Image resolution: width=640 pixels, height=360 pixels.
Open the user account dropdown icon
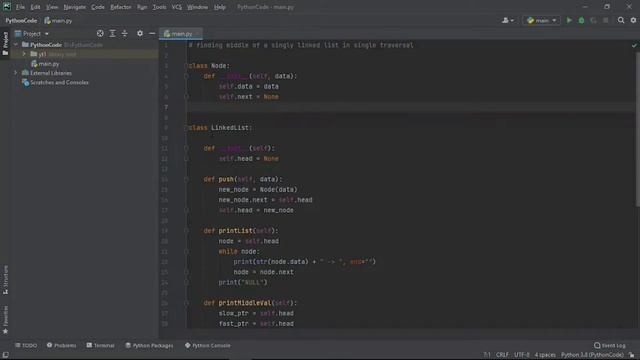pos(508,20)
